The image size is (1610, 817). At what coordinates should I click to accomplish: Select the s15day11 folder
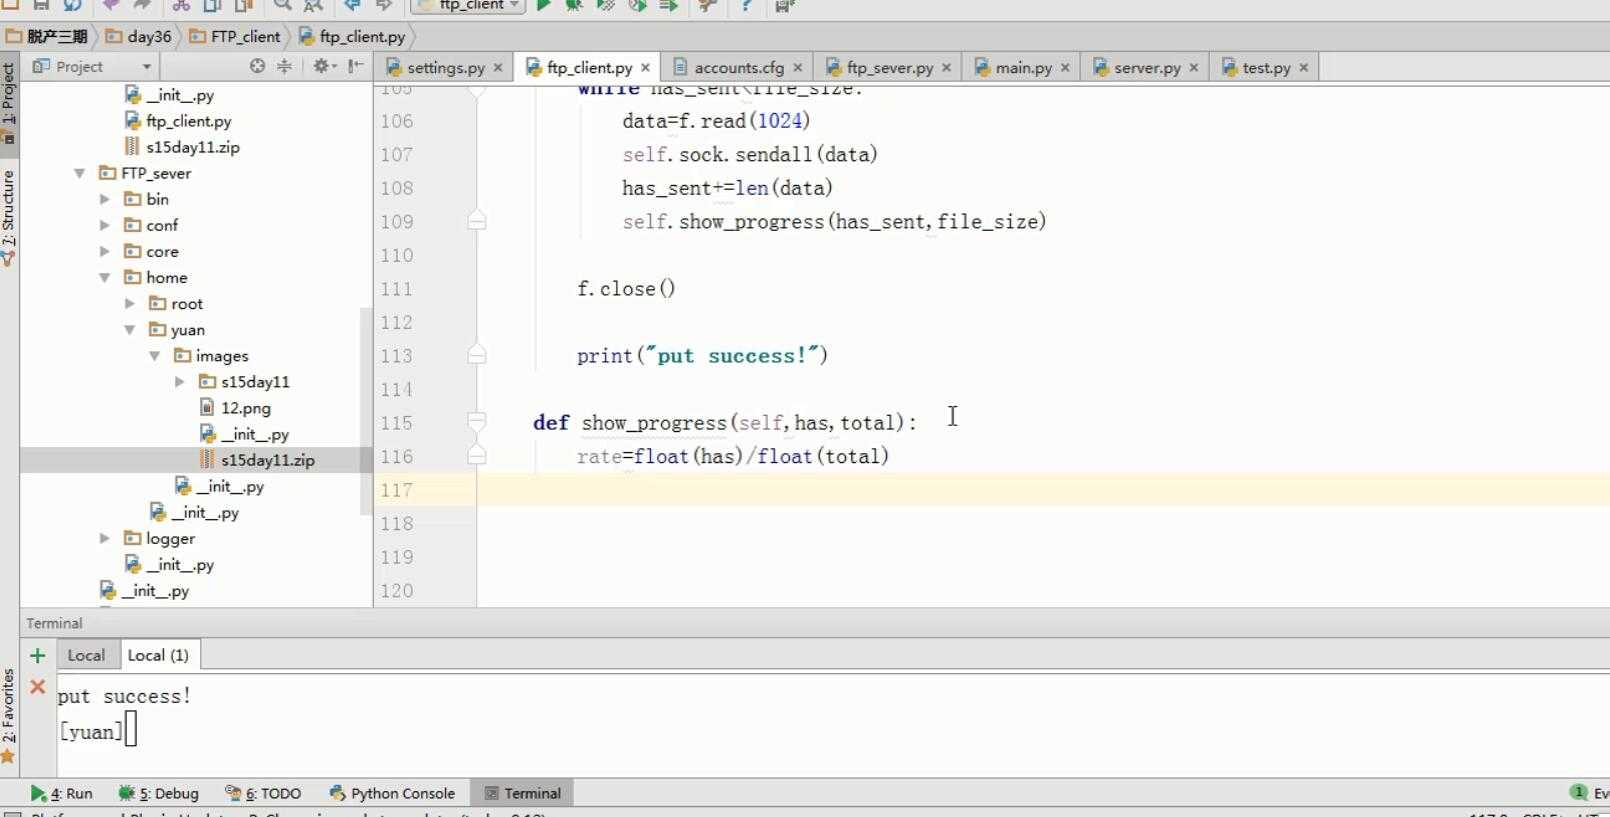244,382
